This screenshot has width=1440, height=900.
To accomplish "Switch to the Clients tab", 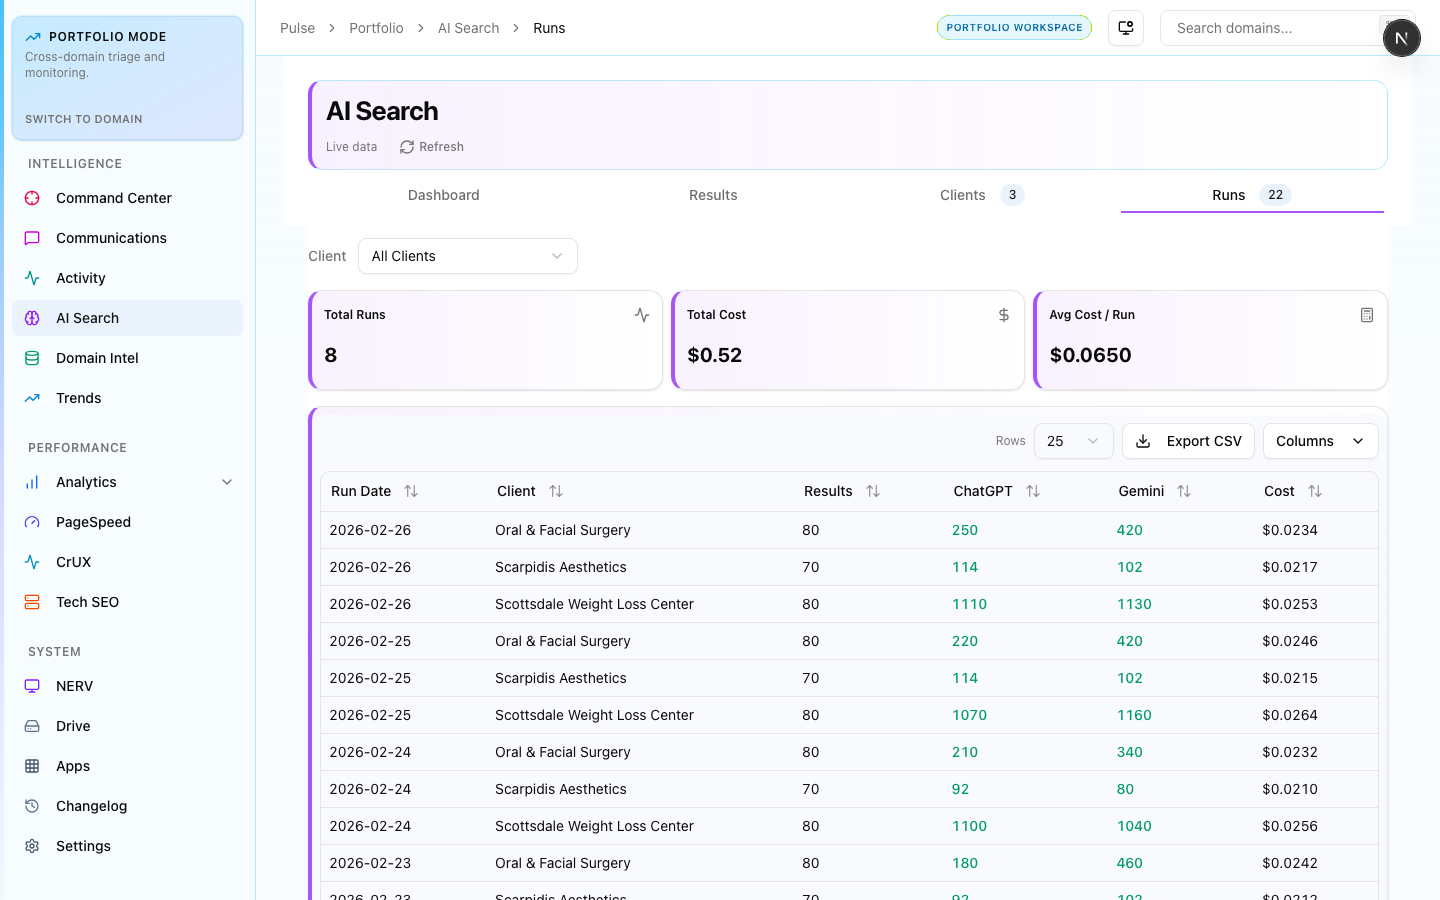I will pyautogui.click(x=963, y=195).
